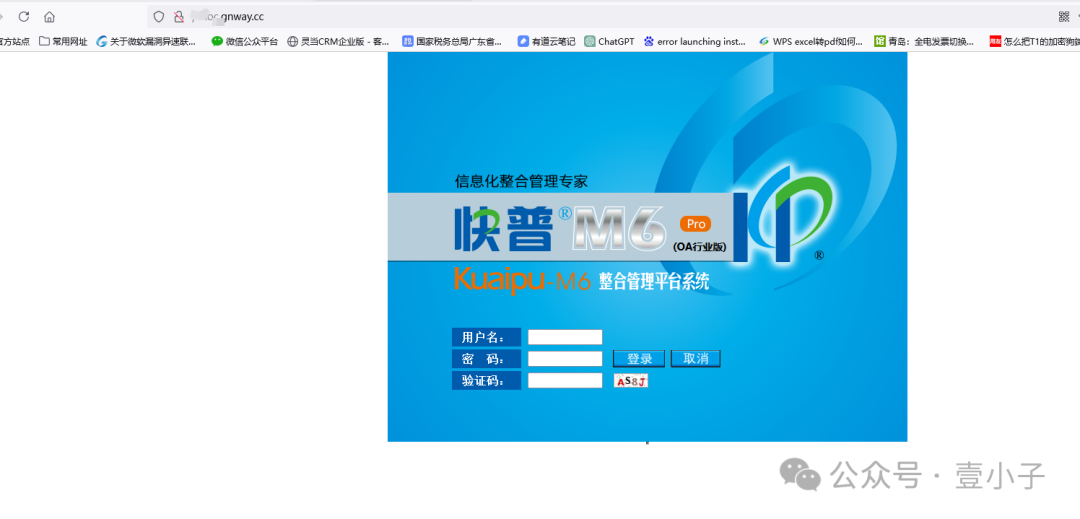Open the 微信公众平台 bookmark
The image size is (1080, 519).
click(x=245, y=41)
